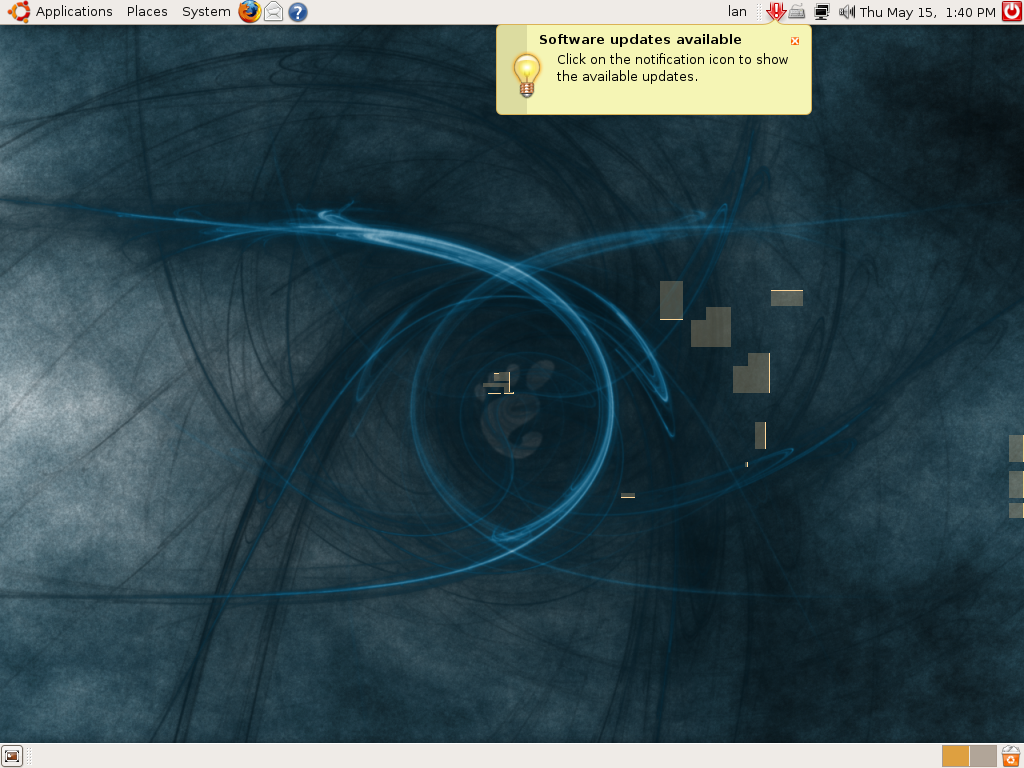Click the Show Desktop button in bottom panel
The width and height of the screenshot is (1024, 768).
(12, 756)
